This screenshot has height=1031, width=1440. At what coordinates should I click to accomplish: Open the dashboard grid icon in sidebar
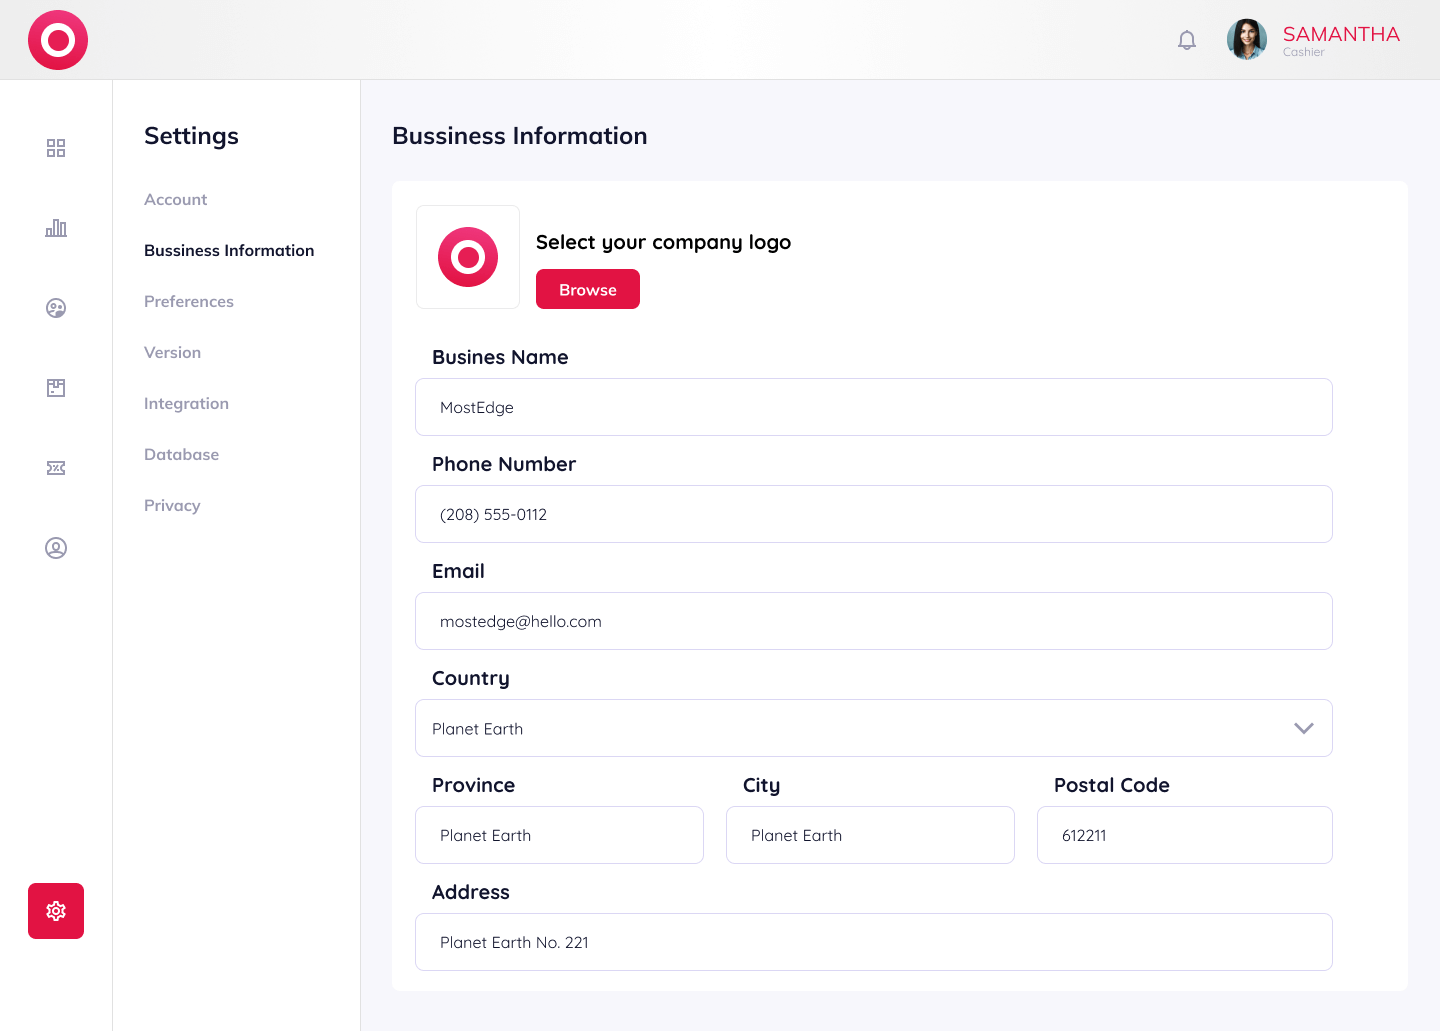pos(56,148)
